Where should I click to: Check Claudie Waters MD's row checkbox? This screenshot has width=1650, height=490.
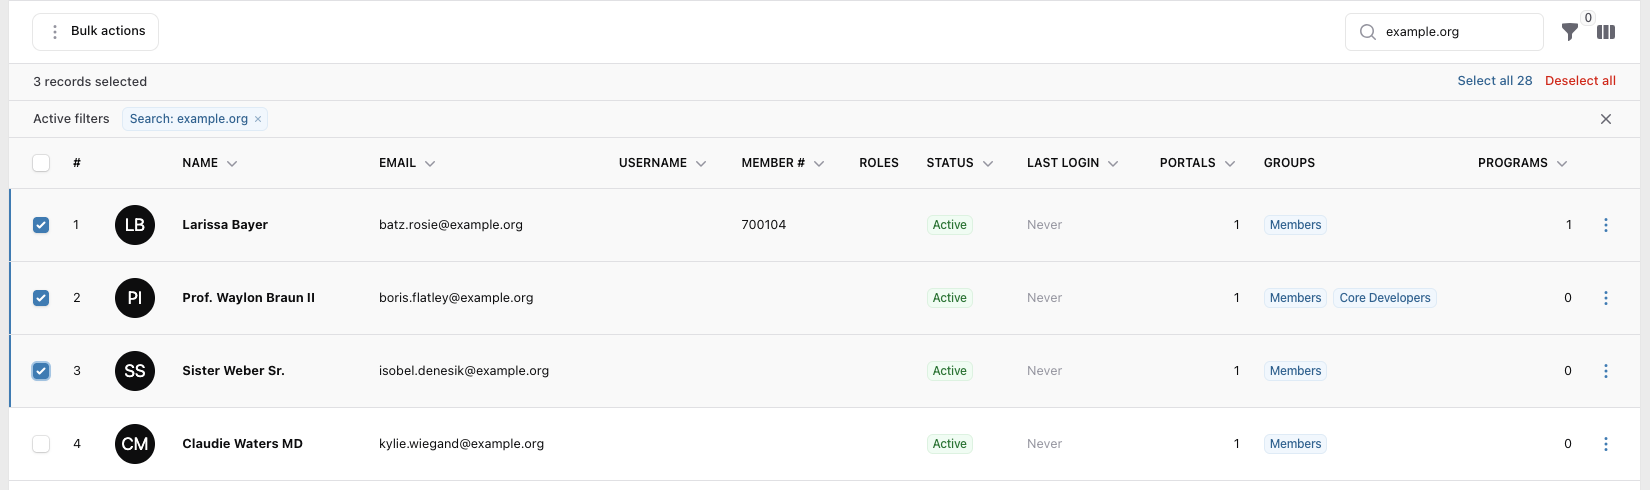(41, 444)
